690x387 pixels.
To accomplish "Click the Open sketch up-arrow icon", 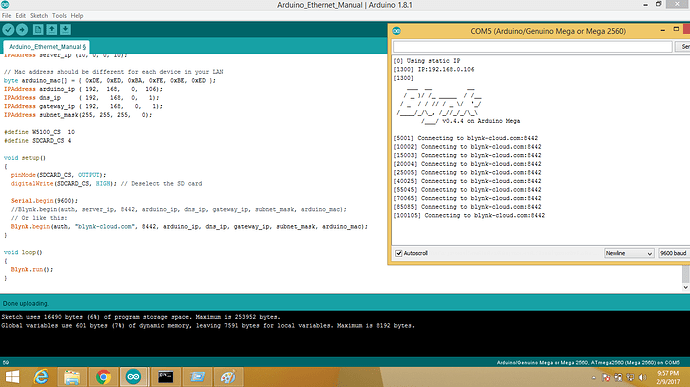I will pyautogui.click(x=51, y=29).
